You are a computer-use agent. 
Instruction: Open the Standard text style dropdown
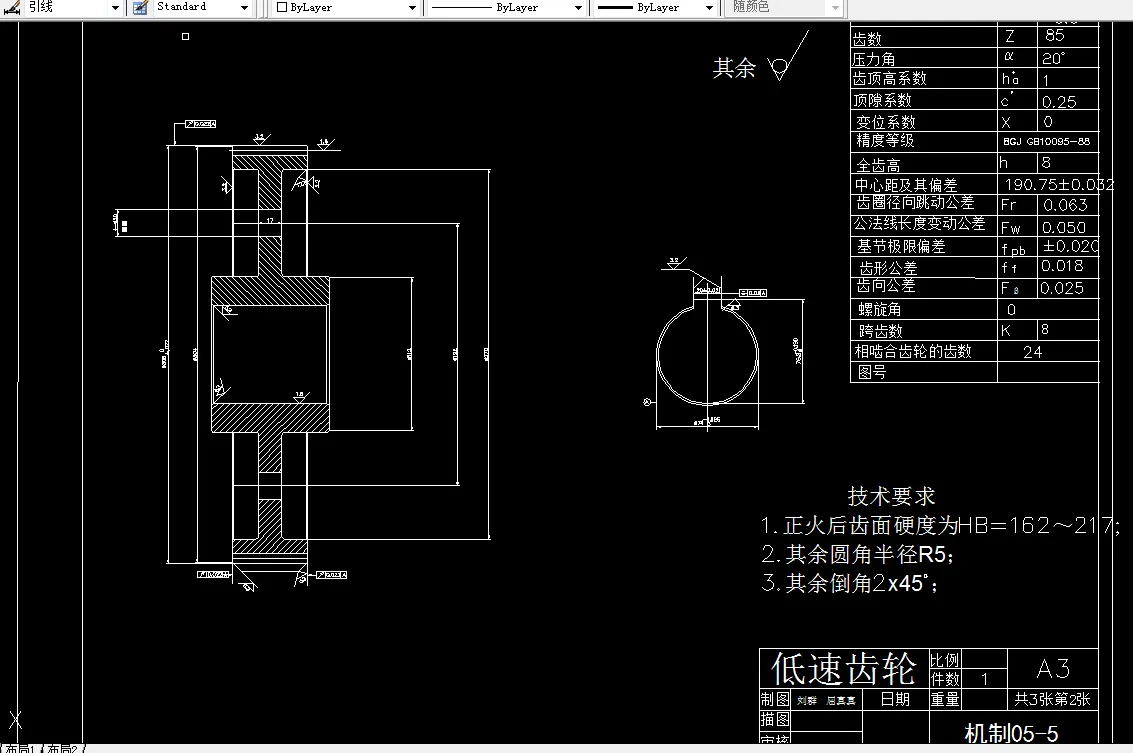[x=243, y=8]
